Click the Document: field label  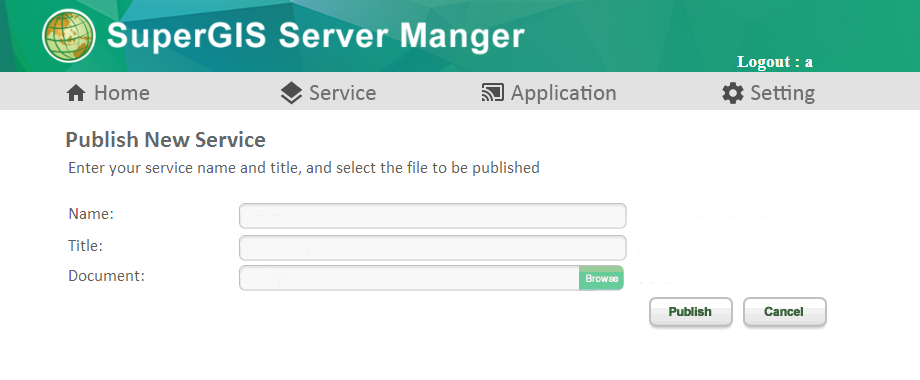pyautogui.click(x=106, y=276)
